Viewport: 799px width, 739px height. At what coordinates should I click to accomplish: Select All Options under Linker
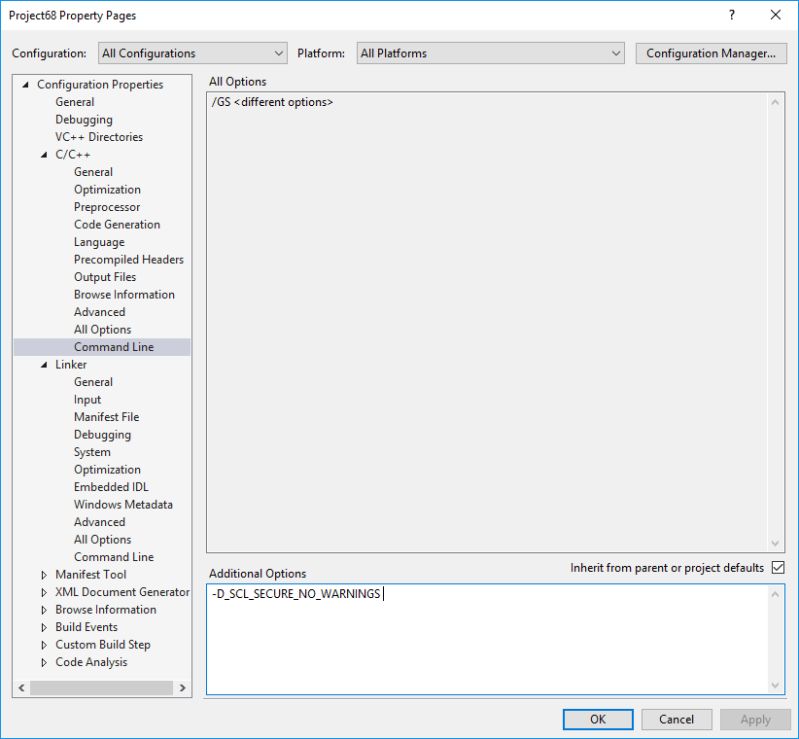102,539
